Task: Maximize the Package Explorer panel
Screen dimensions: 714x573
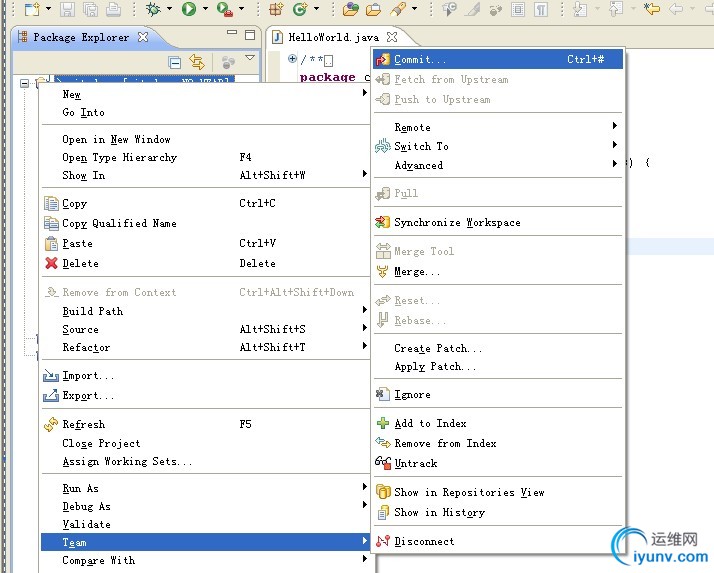Action: [x=250, y=35]
